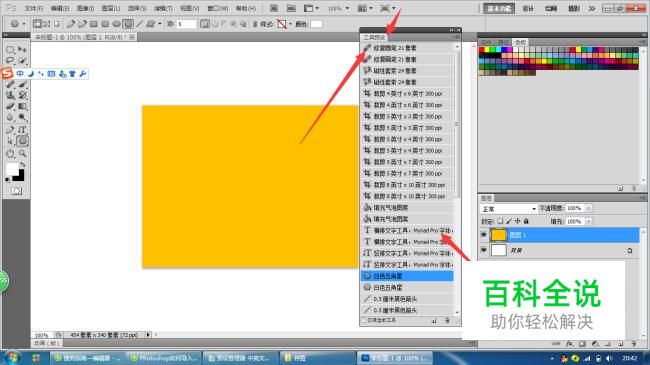Click Shape Layers mode in options bar
Viewport: 650px width, 365px height.
point(38,24)
